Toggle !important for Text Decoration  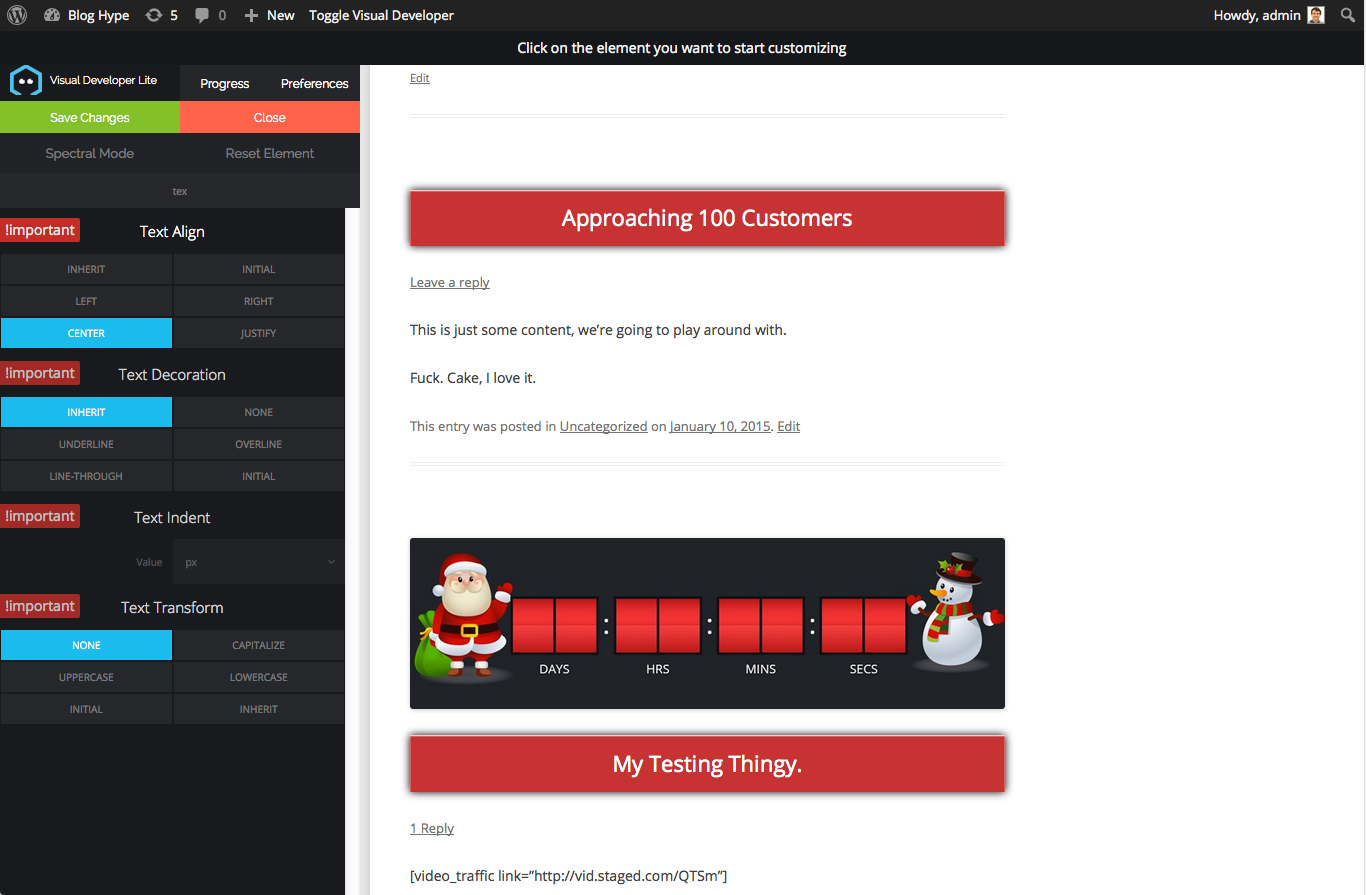40,373
